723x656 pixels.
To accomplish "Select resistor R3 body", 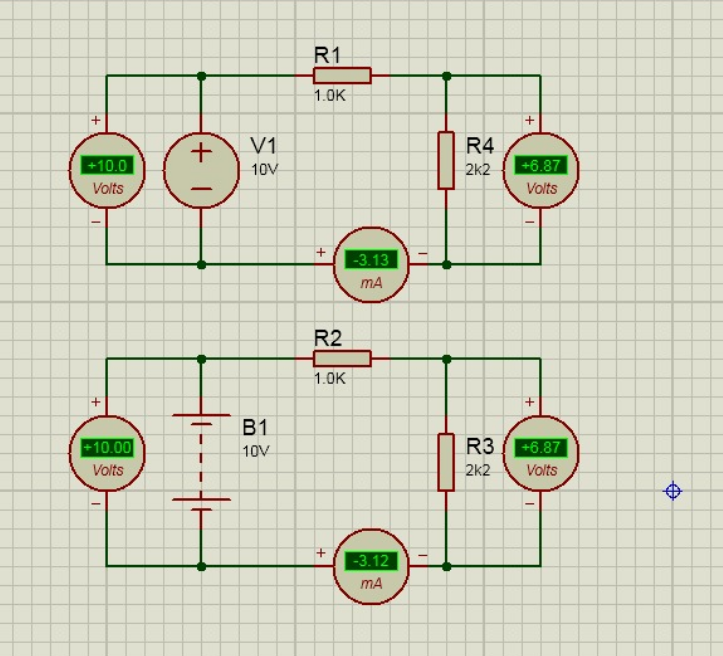I will (446, 462).
